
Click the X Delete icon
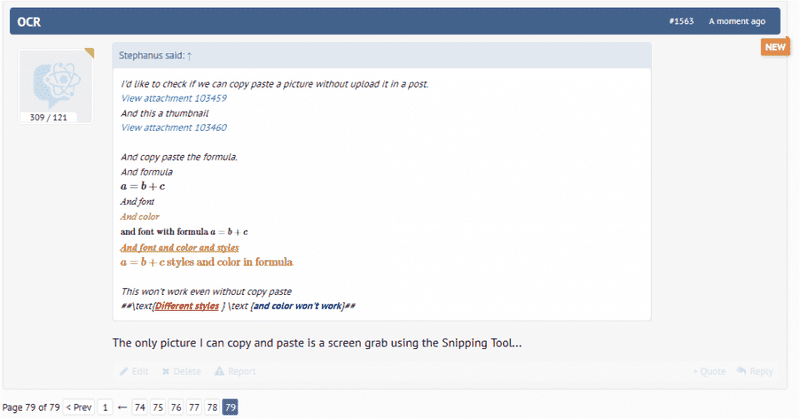pos(165,372)
